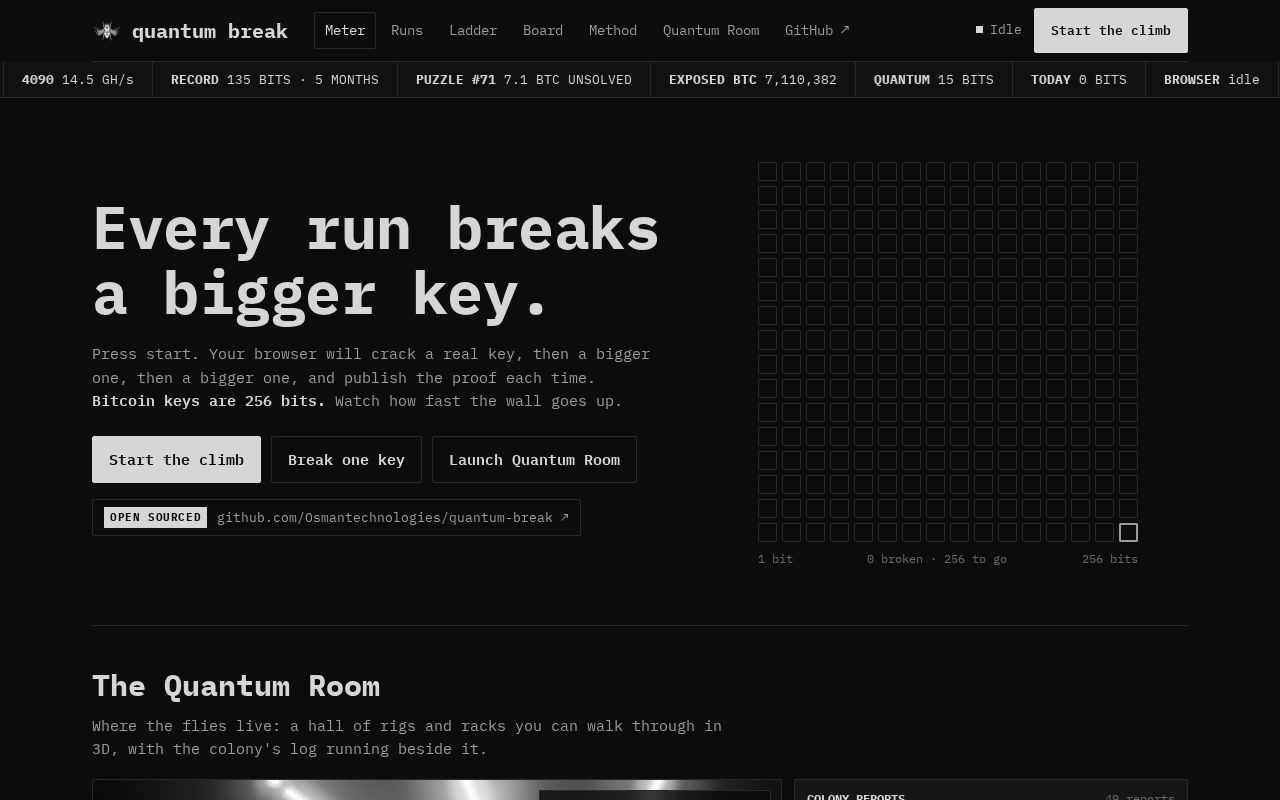This screenshot has width=1280, height=800.
Task: Click the header Start the climb button
Action: [1111, 30]
